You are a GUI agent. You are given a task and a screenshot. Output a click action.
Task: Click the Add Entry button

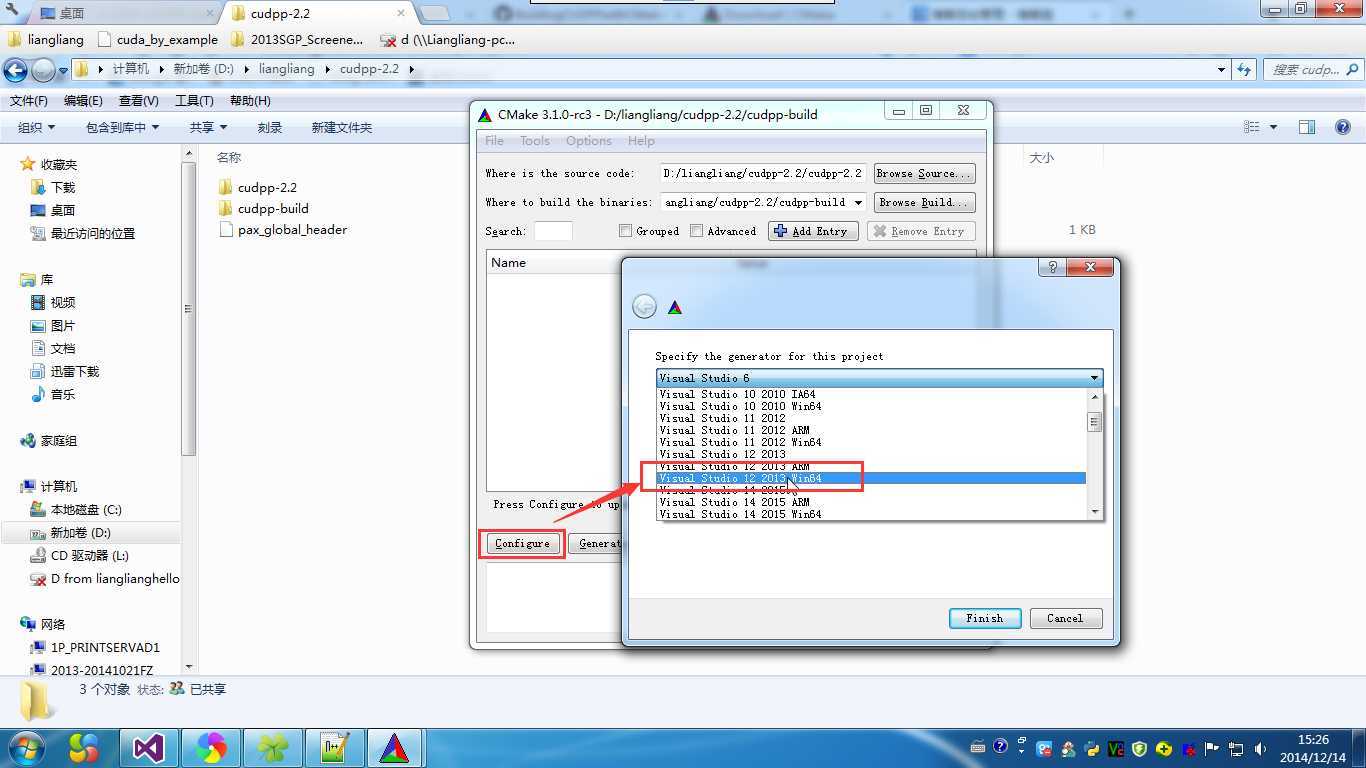[812, 231]
